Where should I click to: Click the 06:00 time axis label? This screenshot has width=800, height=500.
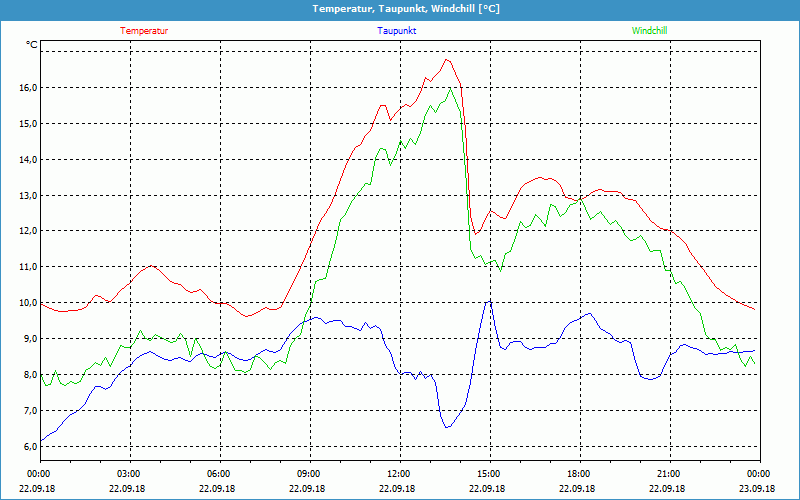[x=220, y=474]
